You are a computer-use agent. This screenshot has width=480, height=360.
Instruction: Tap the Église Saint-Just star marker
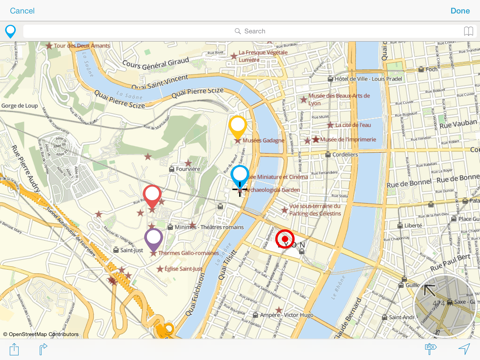click(x=160, y=269)
